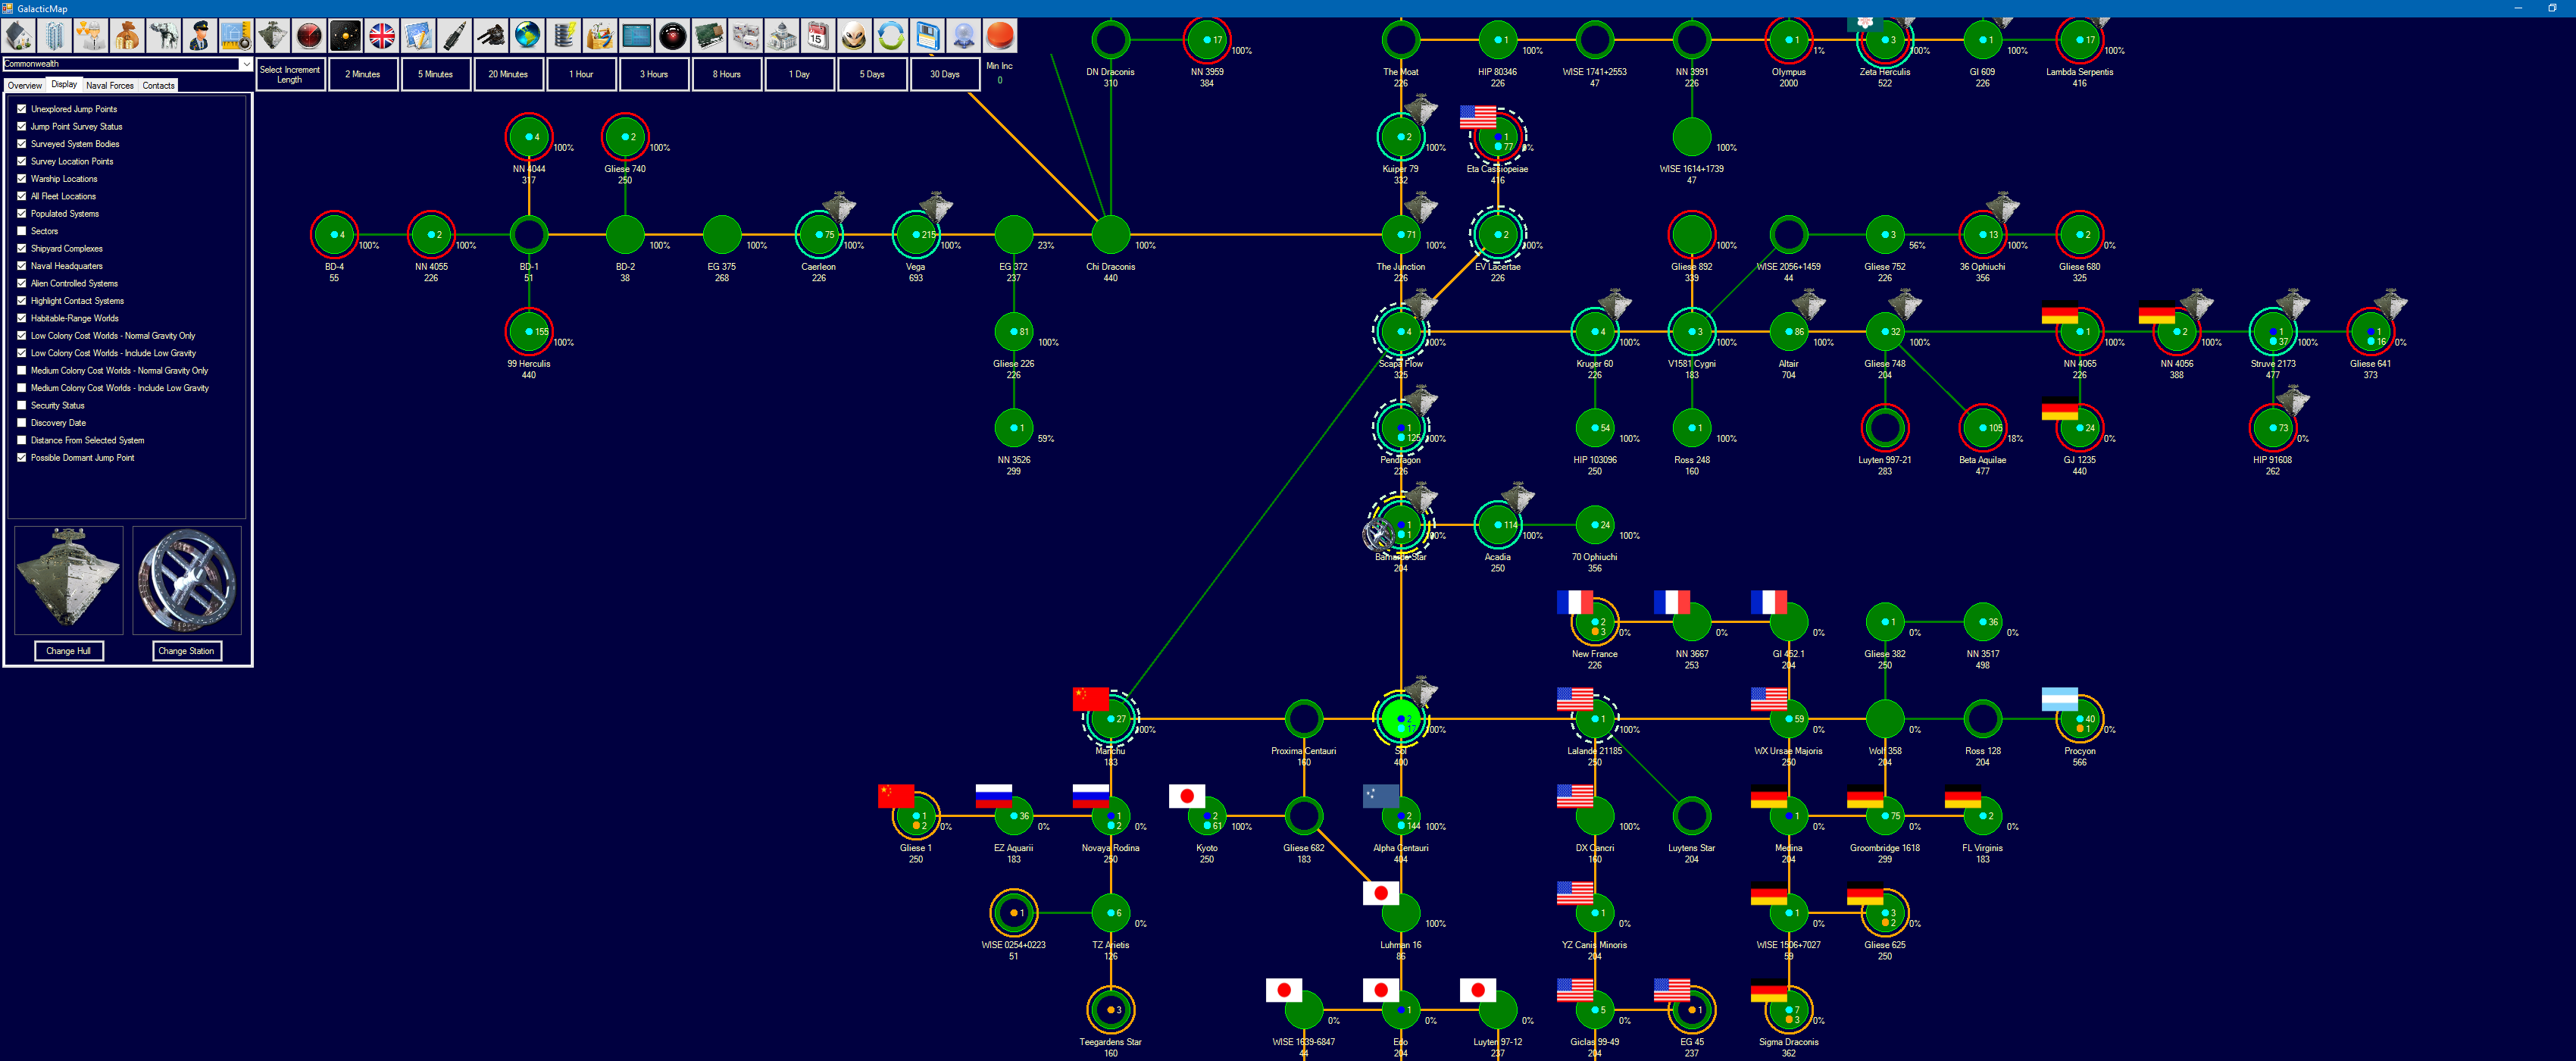Open the Commonwealth race dropdown
The image size is (2576, 1061).
pyautogui.click(x=127, y=64)
